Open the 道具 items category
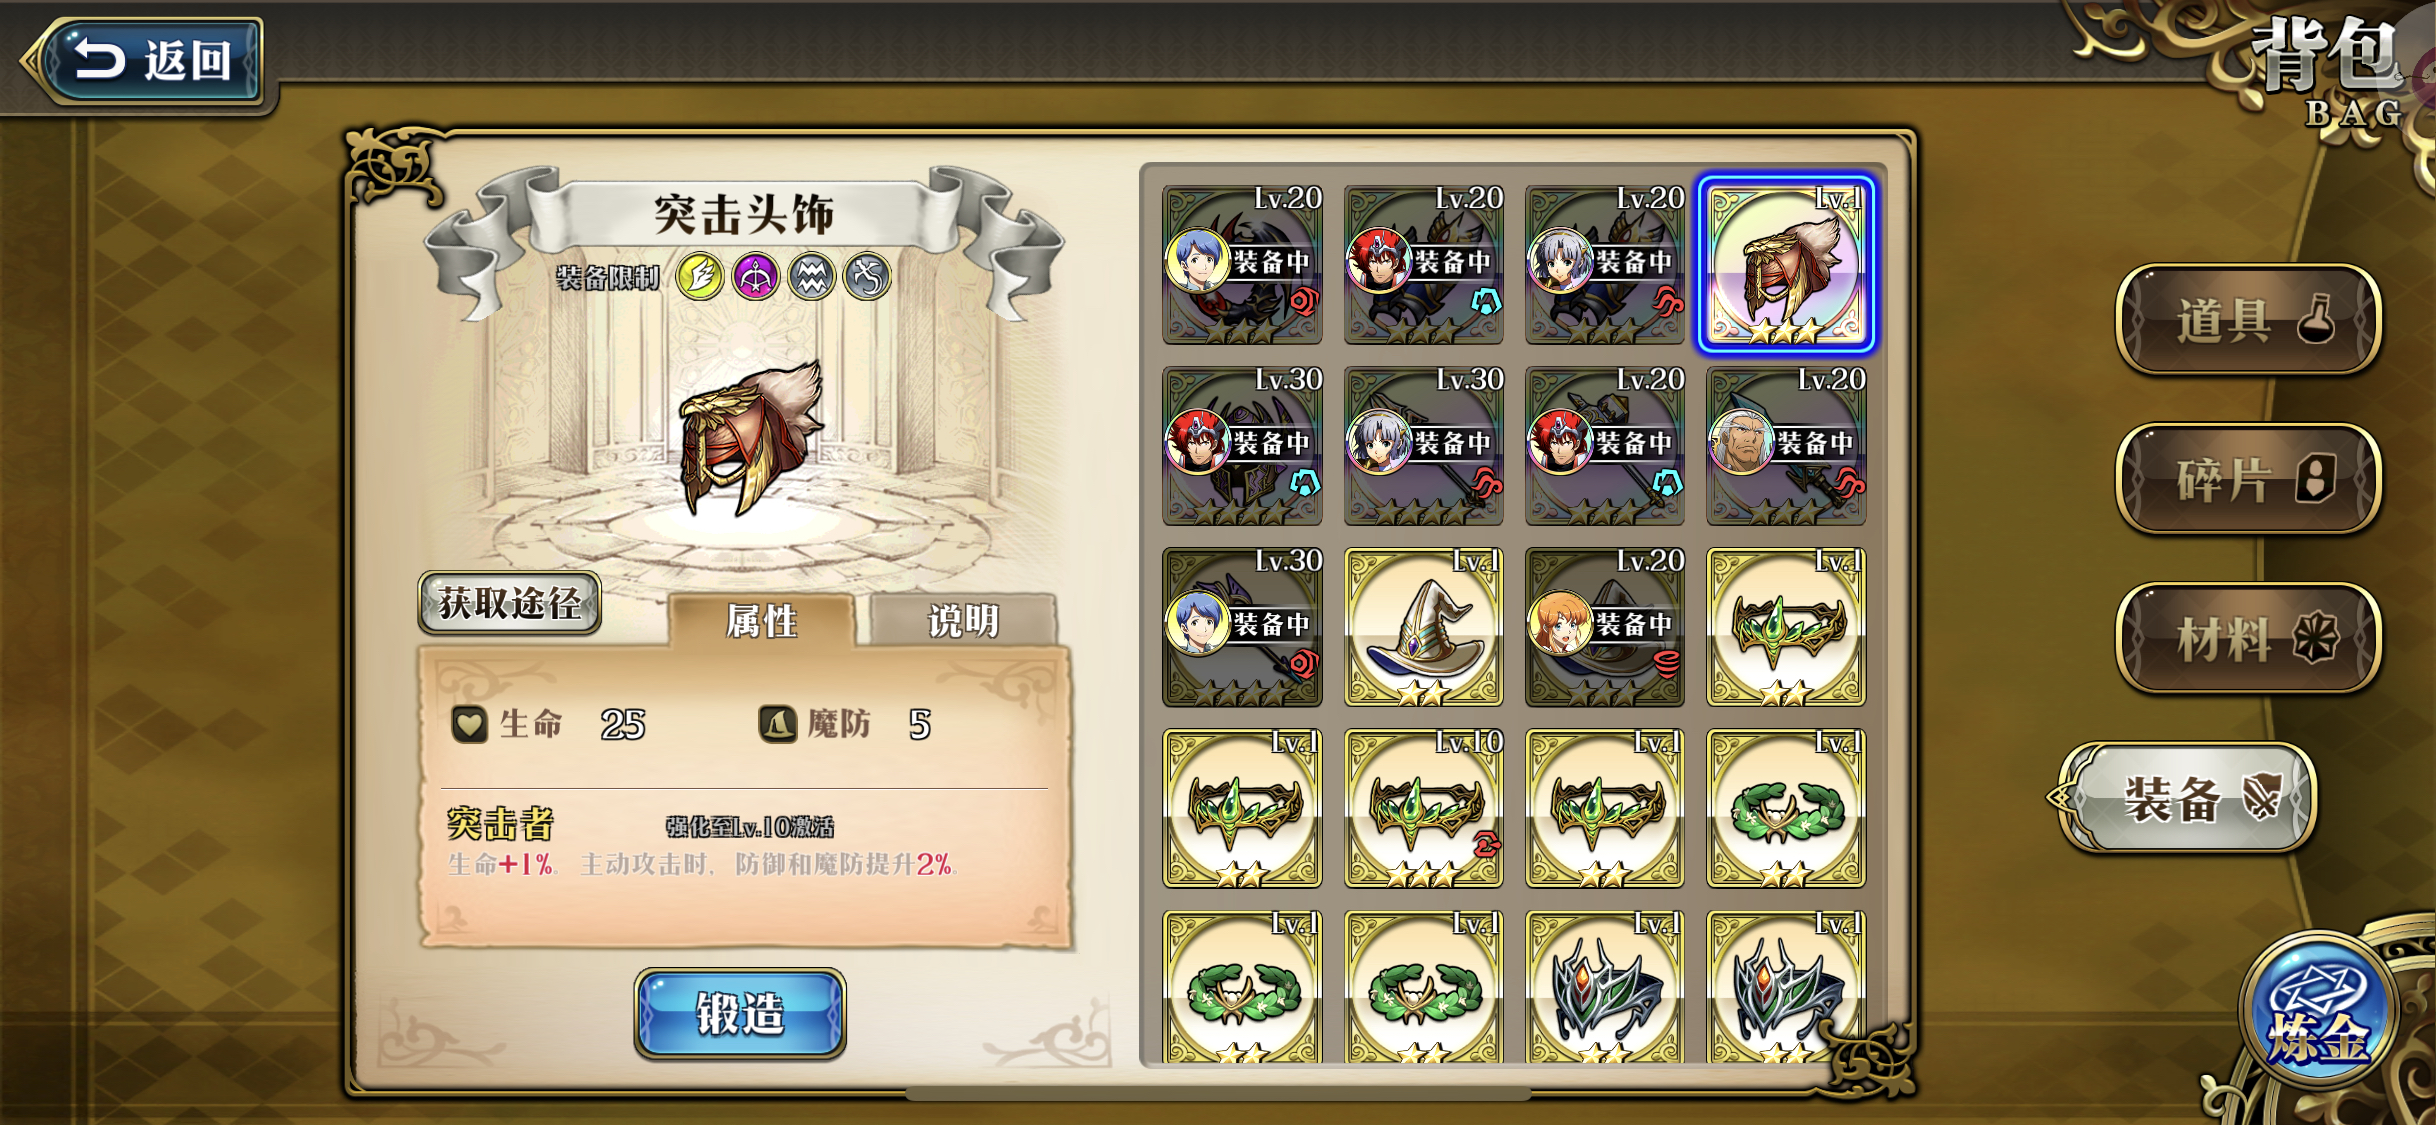The width and height of the screenshot is (2436, 1125). click(x=2248, y=320)
